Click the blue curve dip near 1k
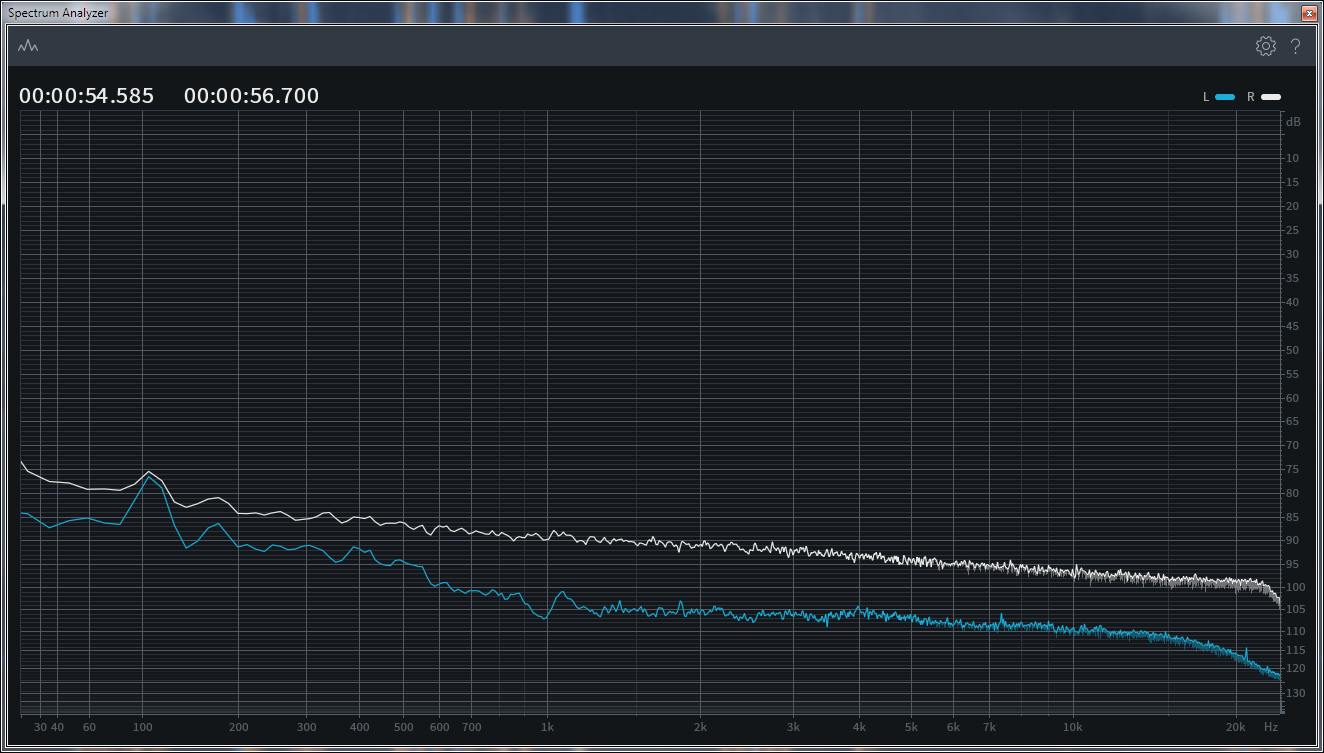 pyautogui.click(x=544, y=619)
